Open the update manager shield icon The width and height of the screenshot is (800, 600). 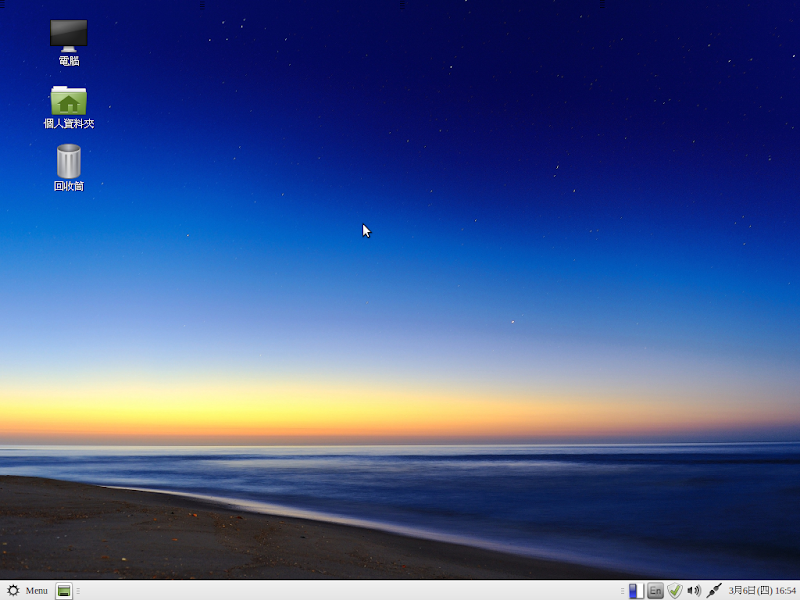click(x=674, y=591)
